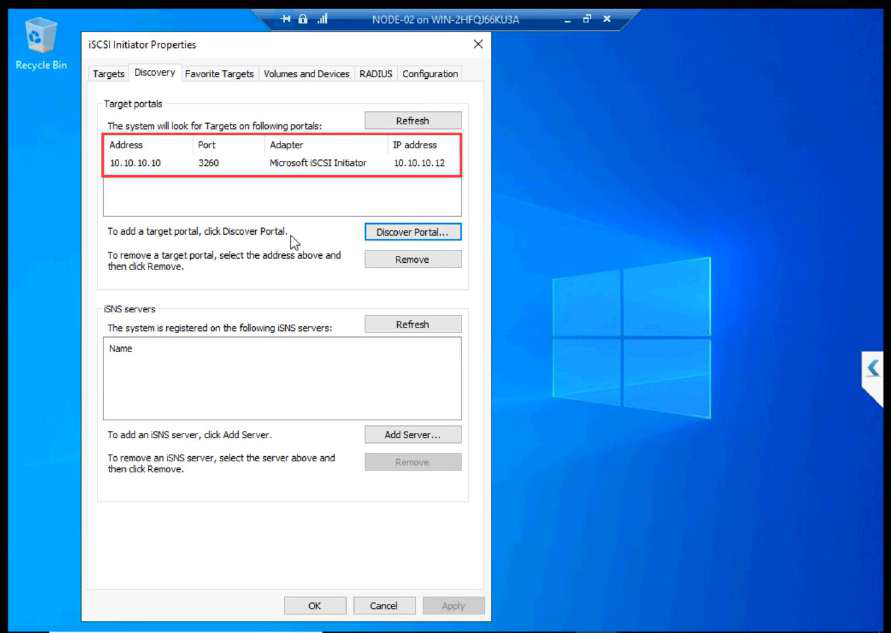The image size is (891, 633).
Task: Open the Volumes and Devices tab
Action: click(x=306, y=74)
